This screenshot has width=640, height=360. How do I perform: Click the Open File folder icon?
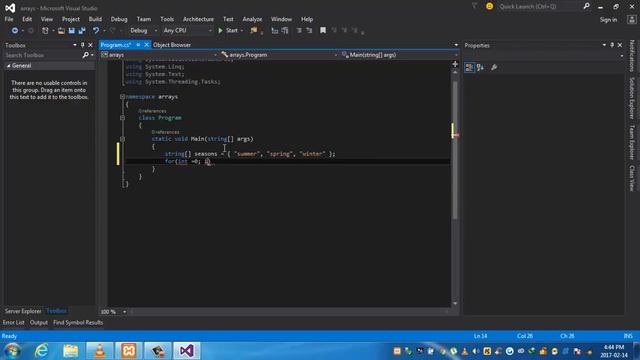click(x=61, y=31)
